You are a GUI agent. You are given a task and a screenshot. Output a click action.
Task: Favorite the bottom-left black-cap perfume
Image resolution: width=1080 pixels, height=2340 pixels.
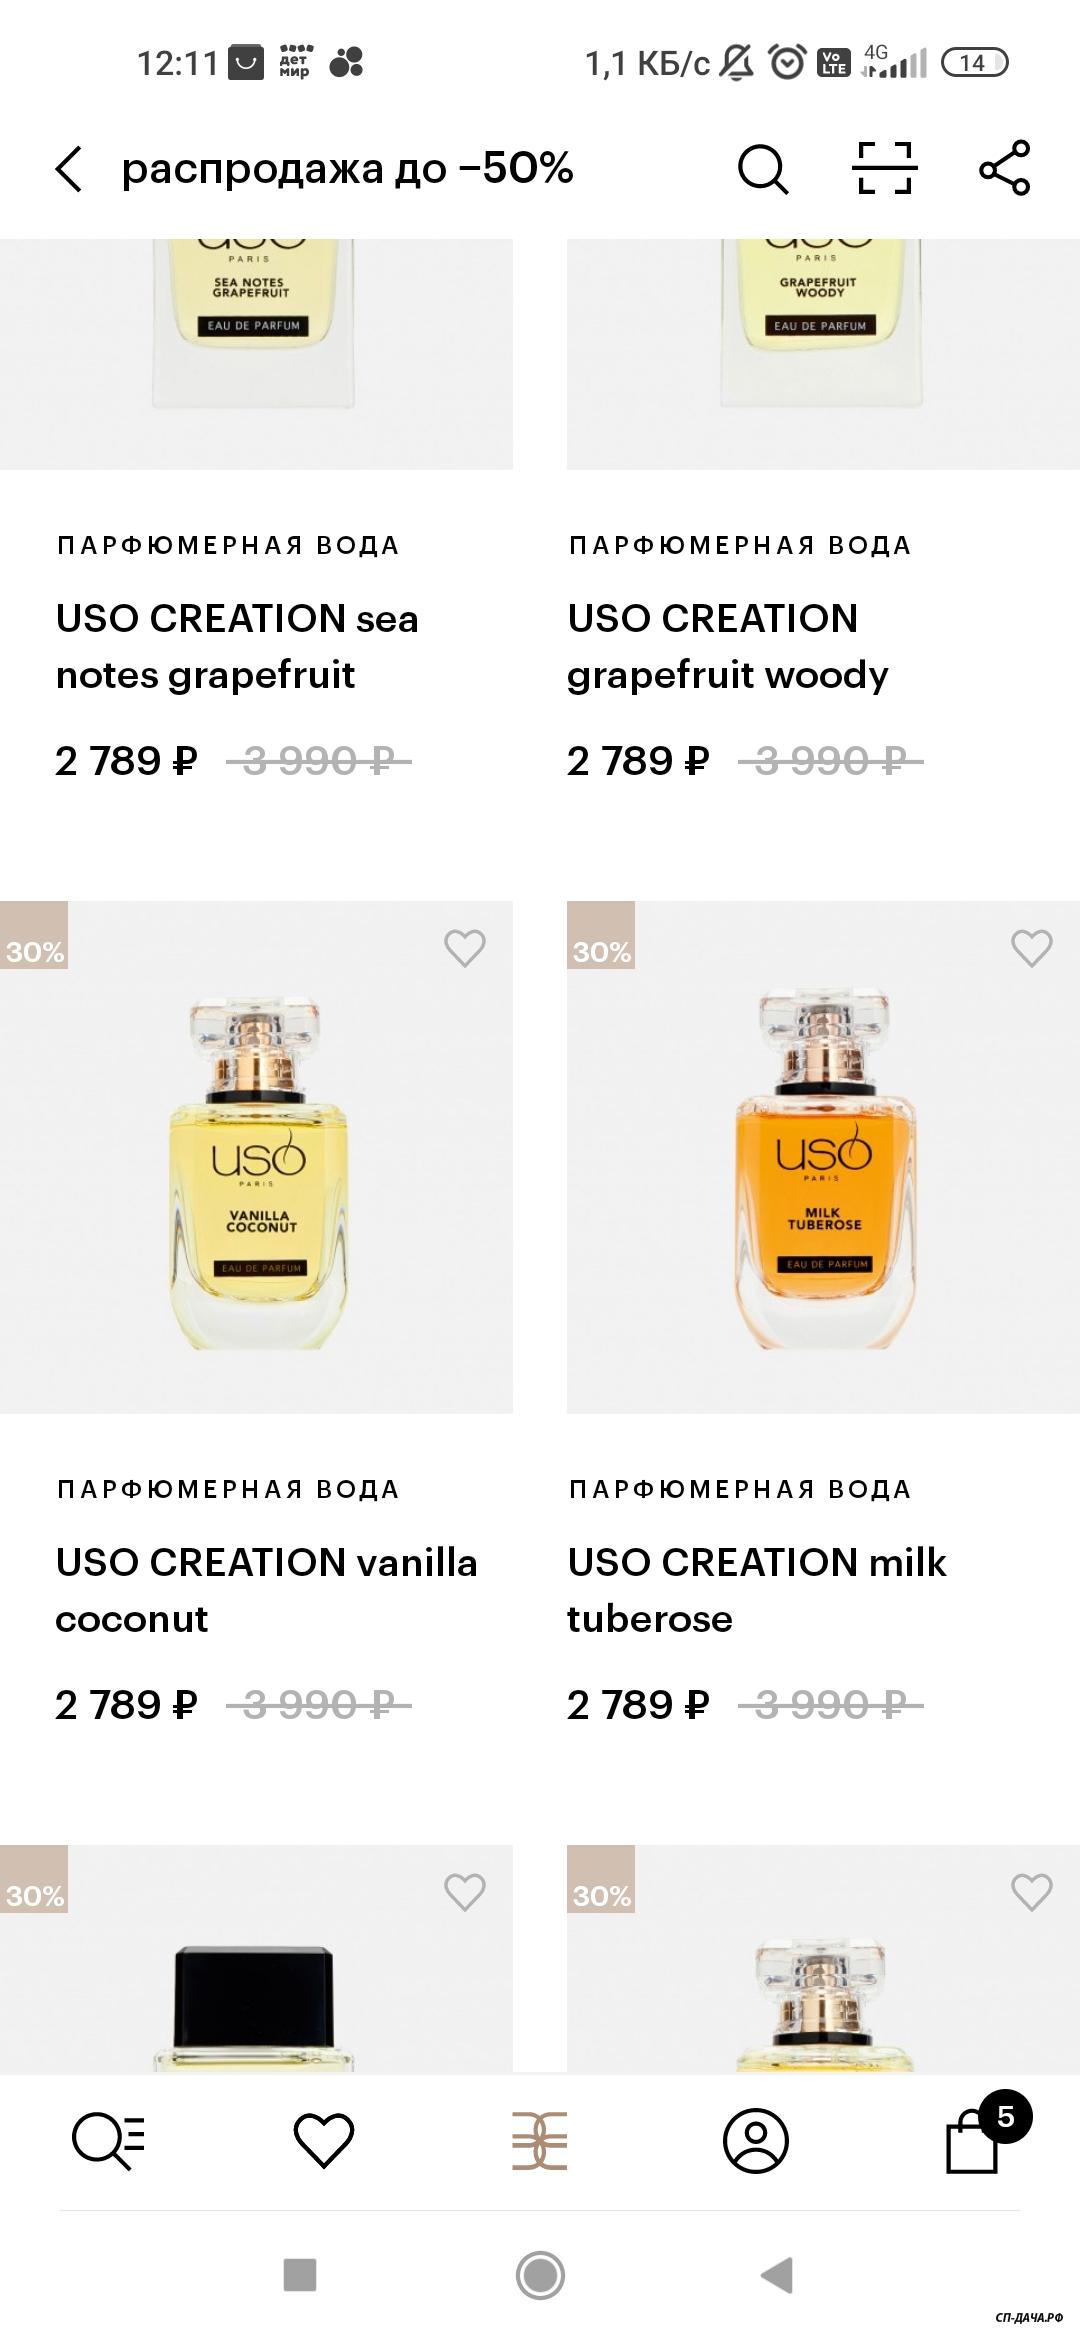(465, 1891)
